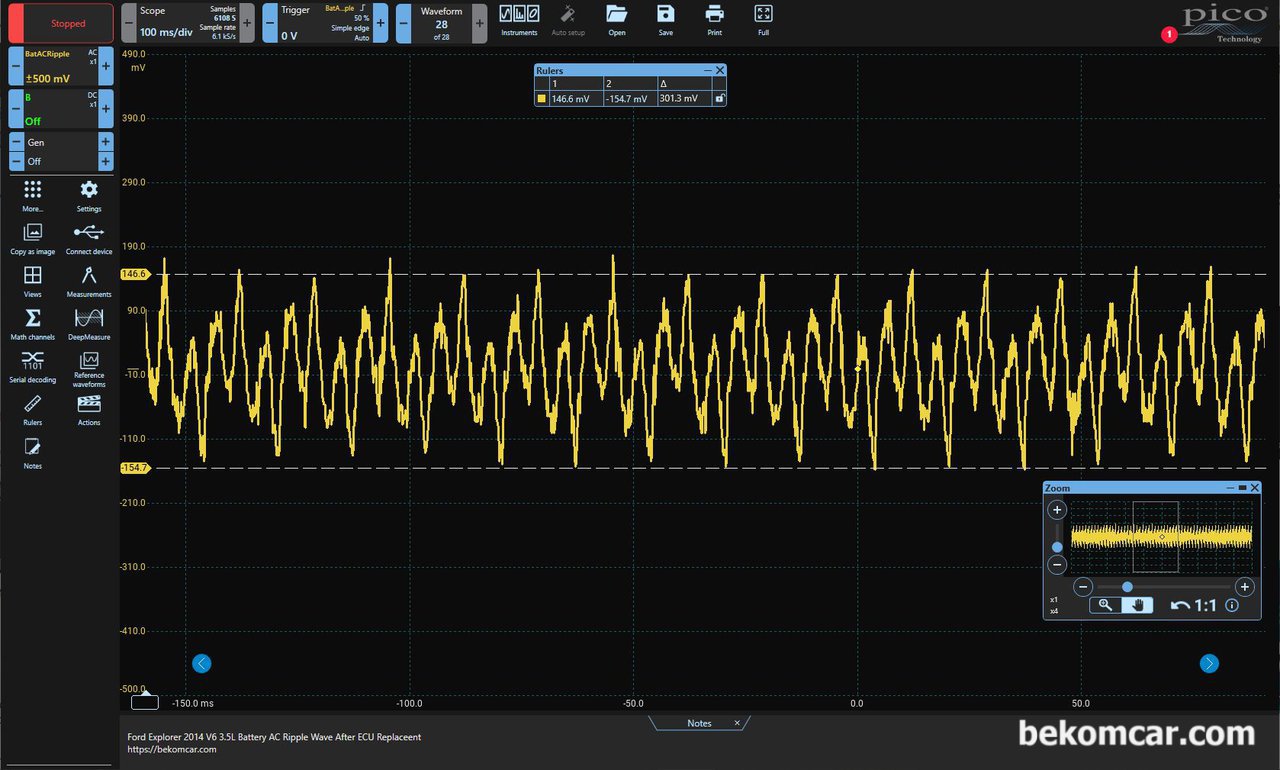Open the Trigger 0 V settings
1280x770 pixels.
pos(325,23)
